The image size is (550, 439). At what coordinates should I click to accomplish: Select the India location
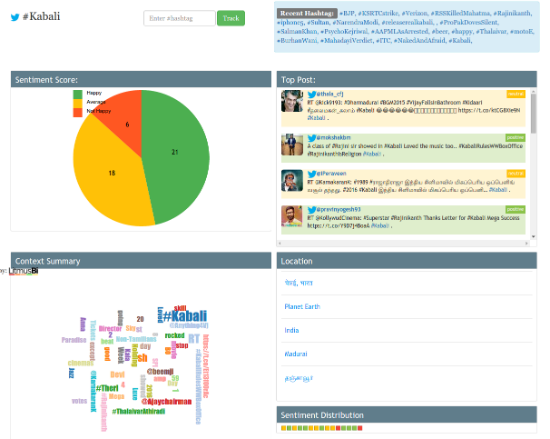point(291,330)
